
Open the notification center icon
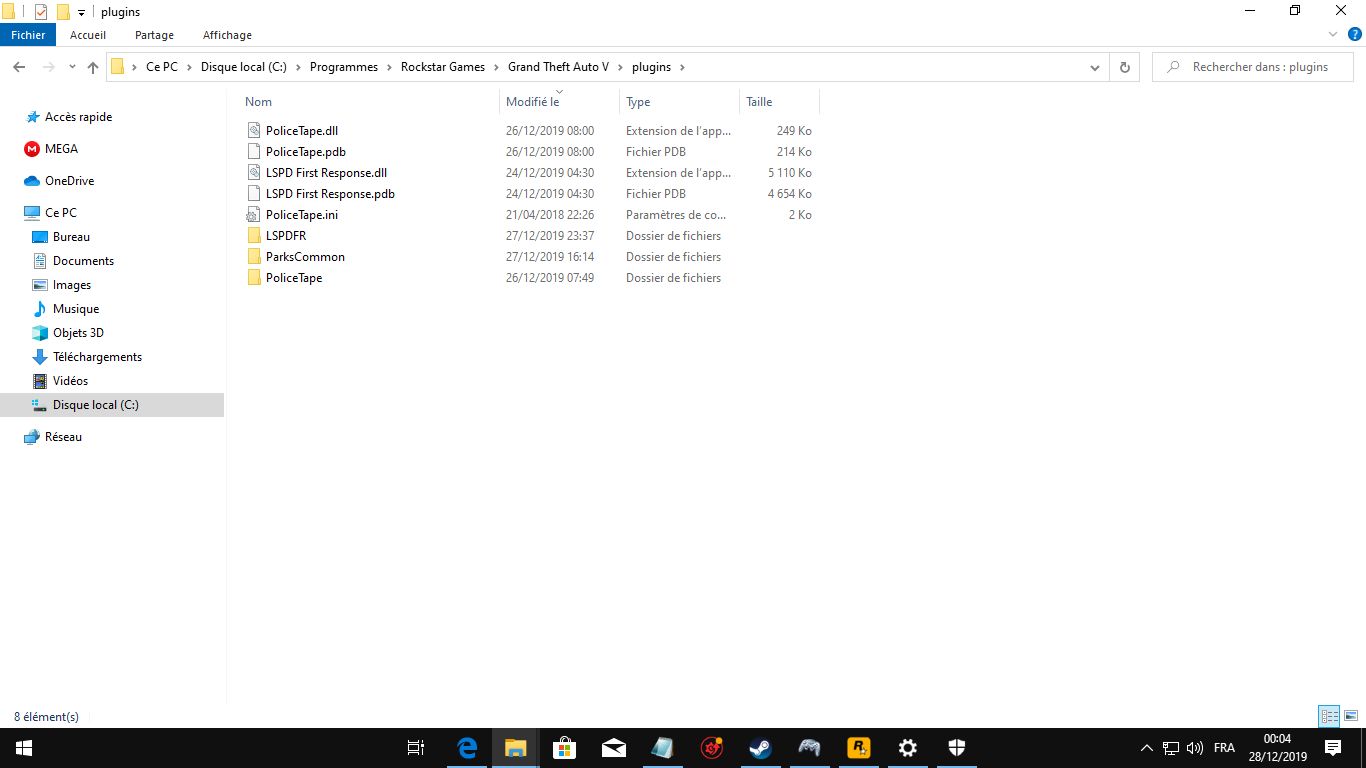1333,748
